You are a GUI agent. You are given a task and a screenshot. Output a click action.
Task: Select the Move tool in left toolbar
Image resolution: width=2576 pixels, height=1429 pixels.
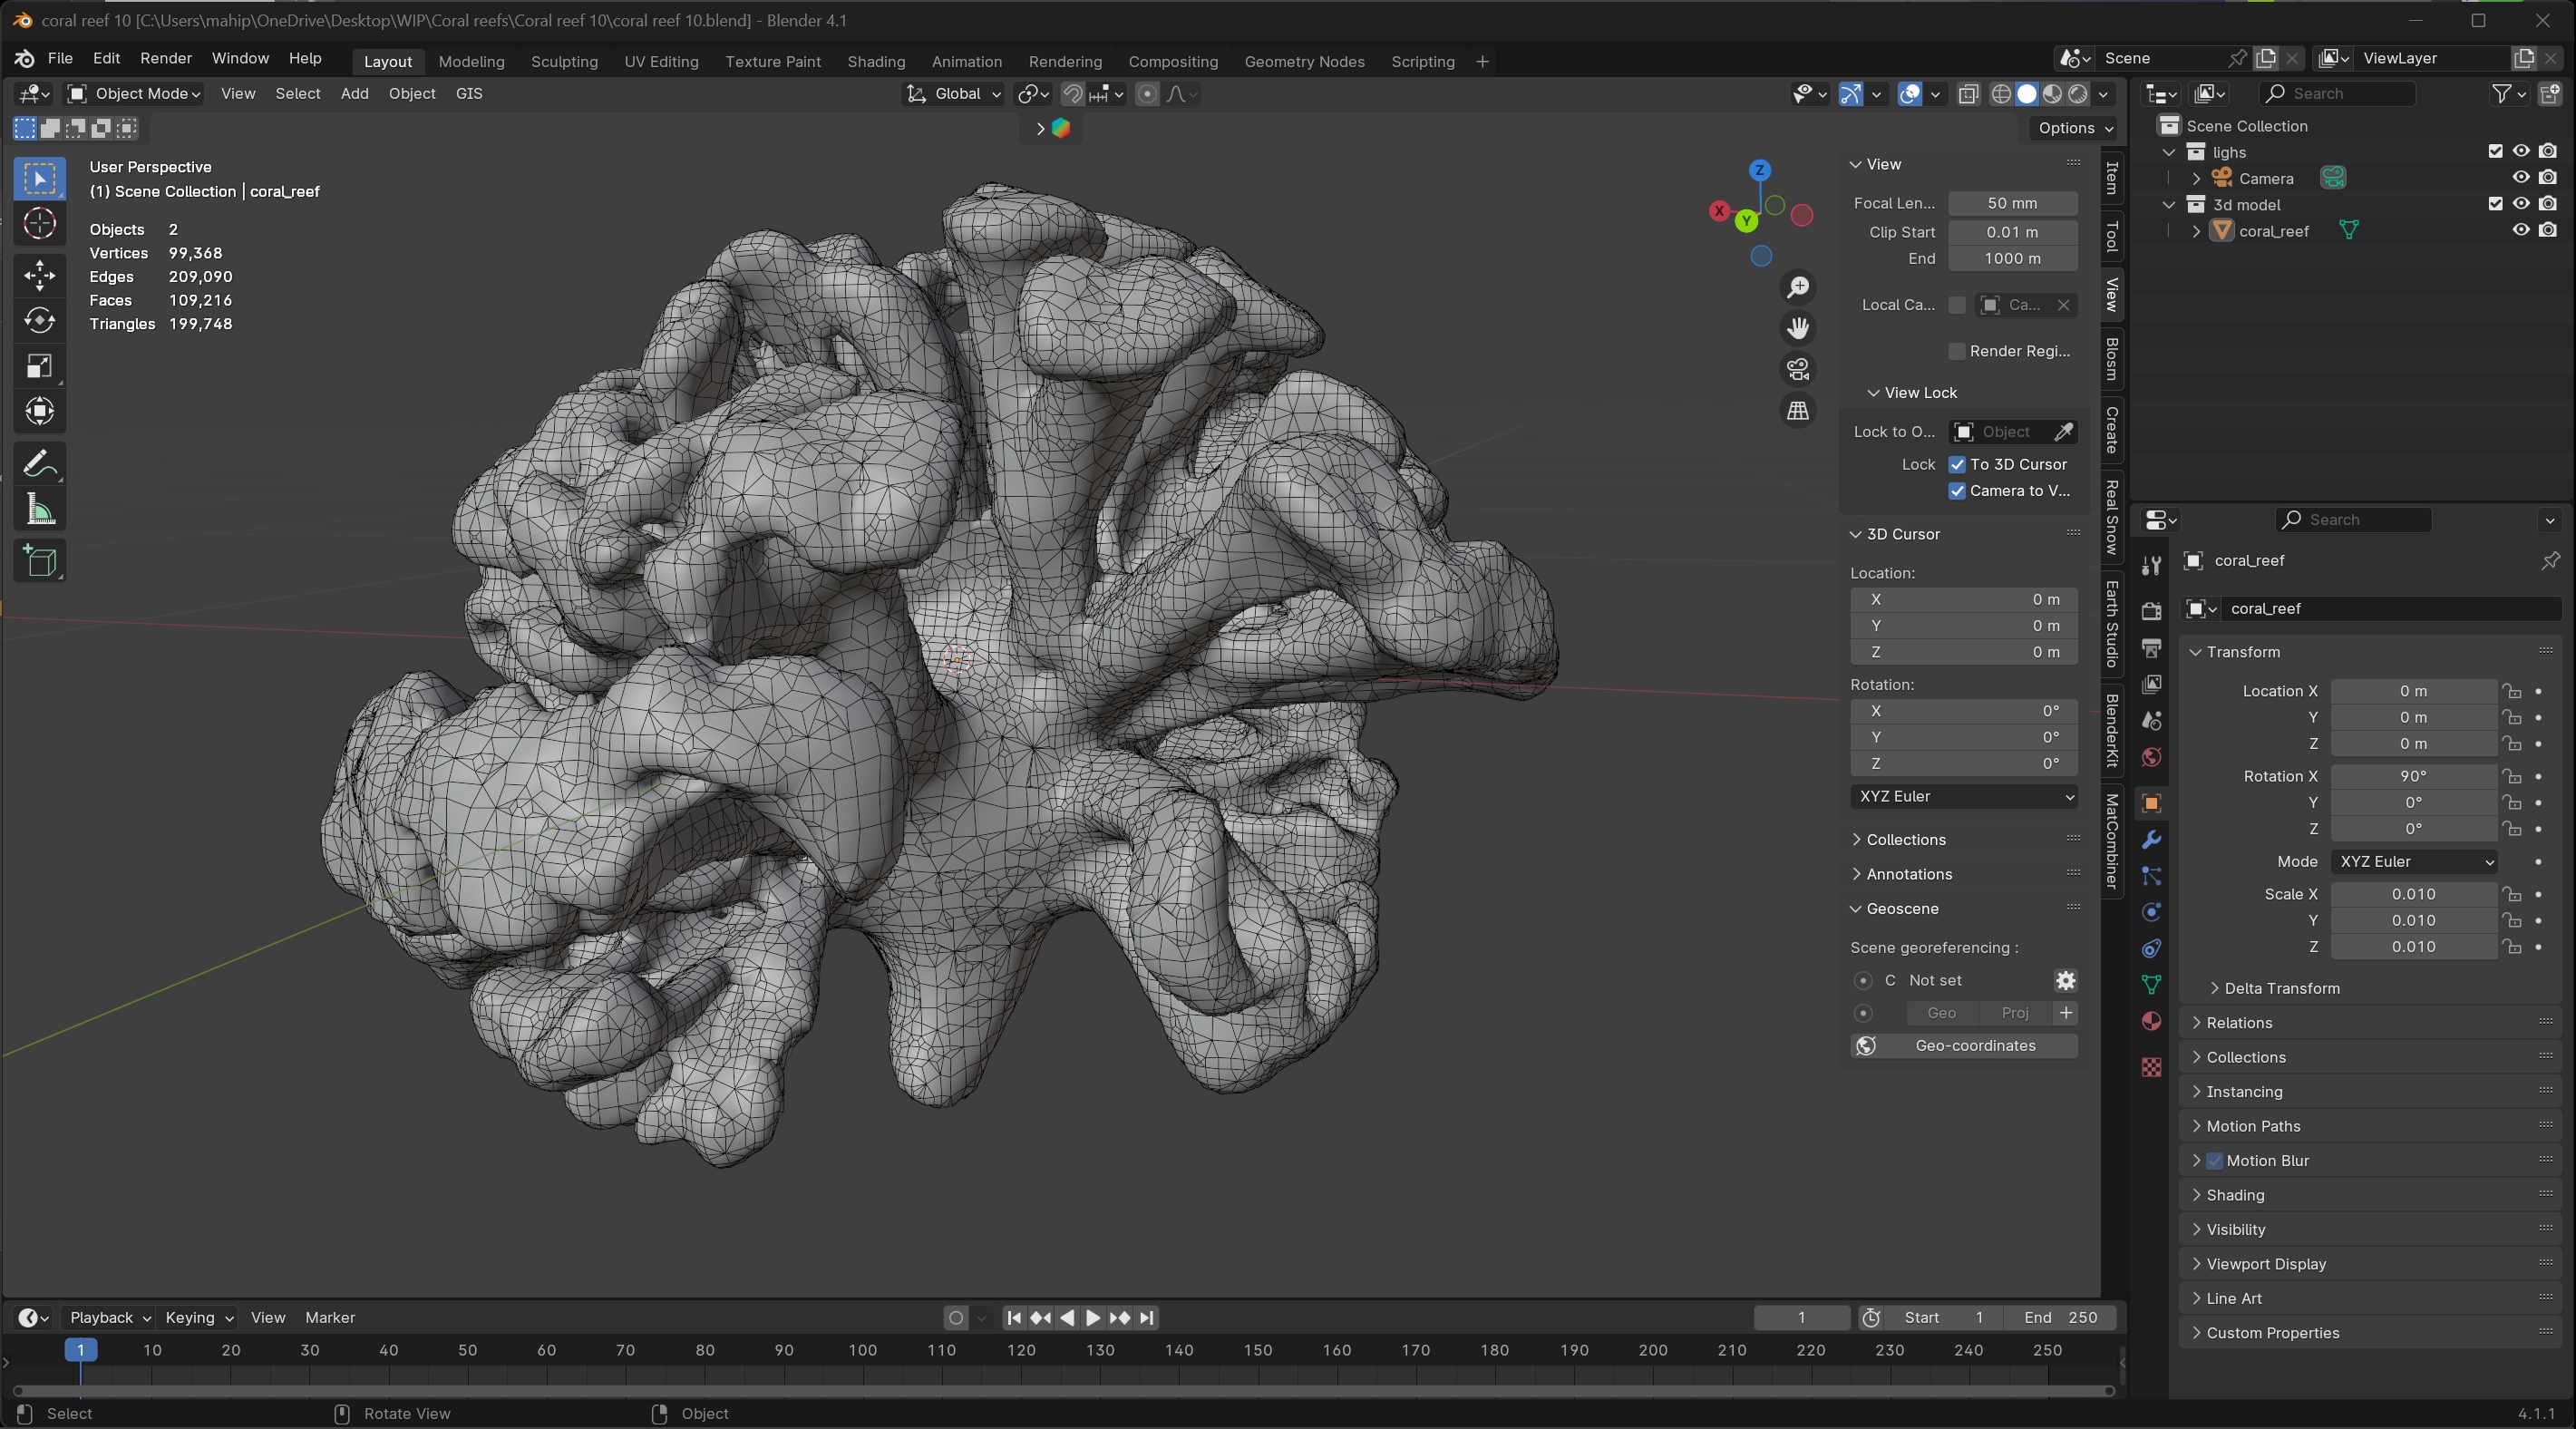(39, 275)
